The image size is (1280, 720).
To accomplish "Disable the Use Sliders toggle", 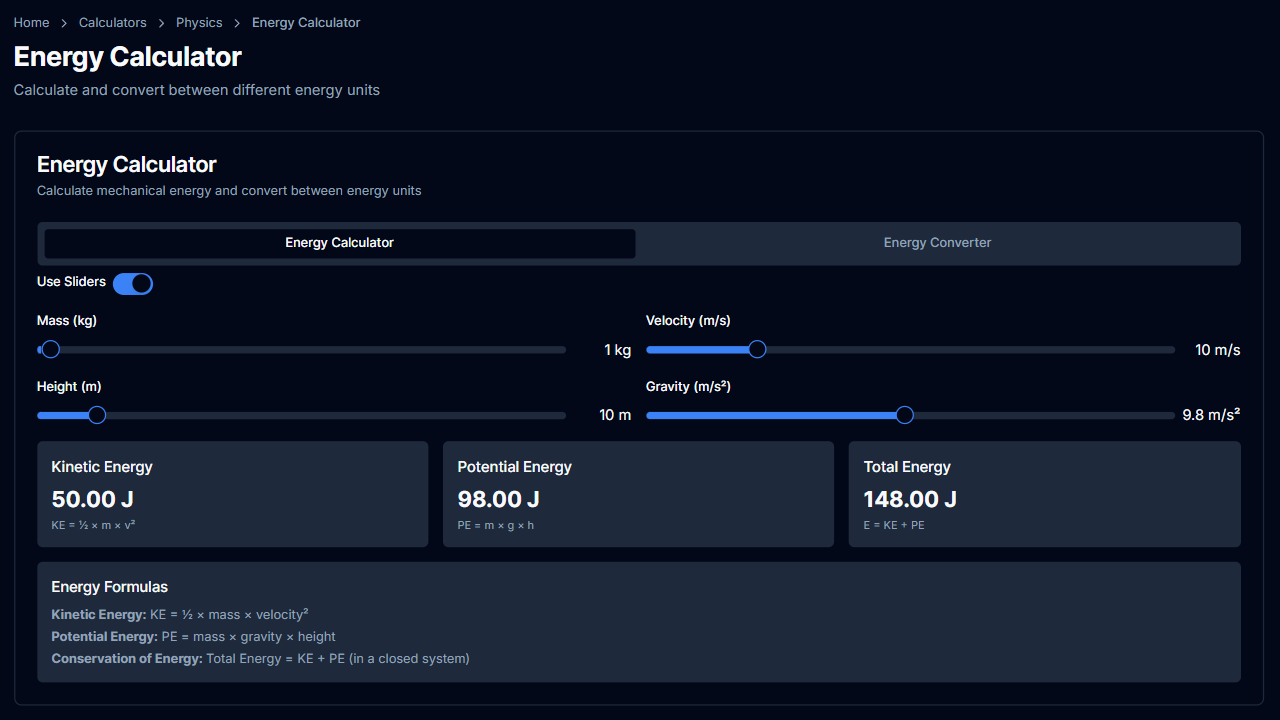I will click(x=132, y=283).
